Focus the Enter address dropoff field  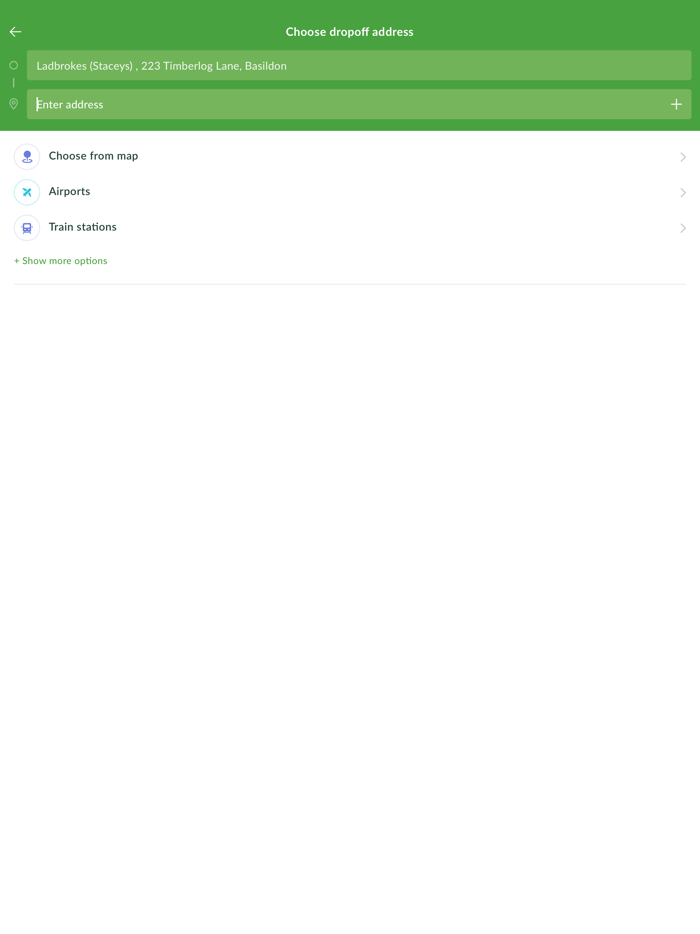359,104
